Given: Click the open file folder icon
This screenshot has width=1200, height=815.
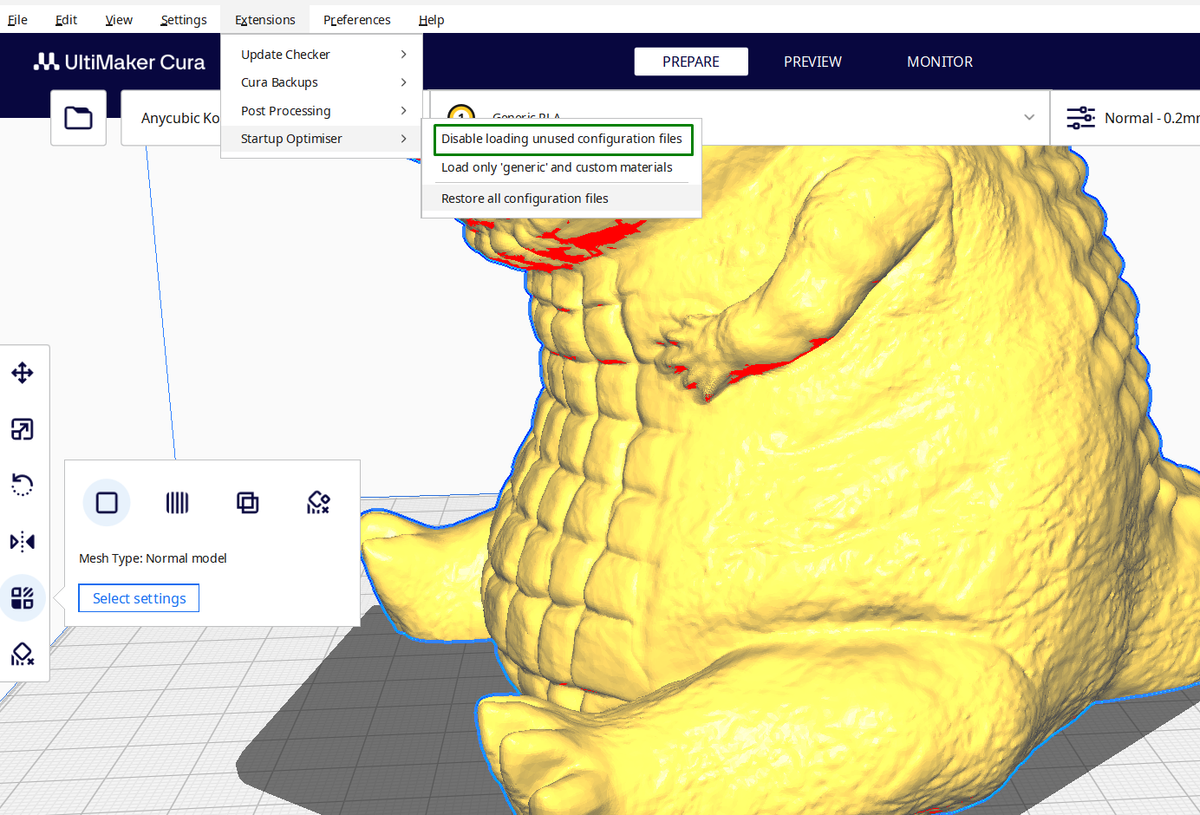Looking at the screenshot, I should (78, 118).
